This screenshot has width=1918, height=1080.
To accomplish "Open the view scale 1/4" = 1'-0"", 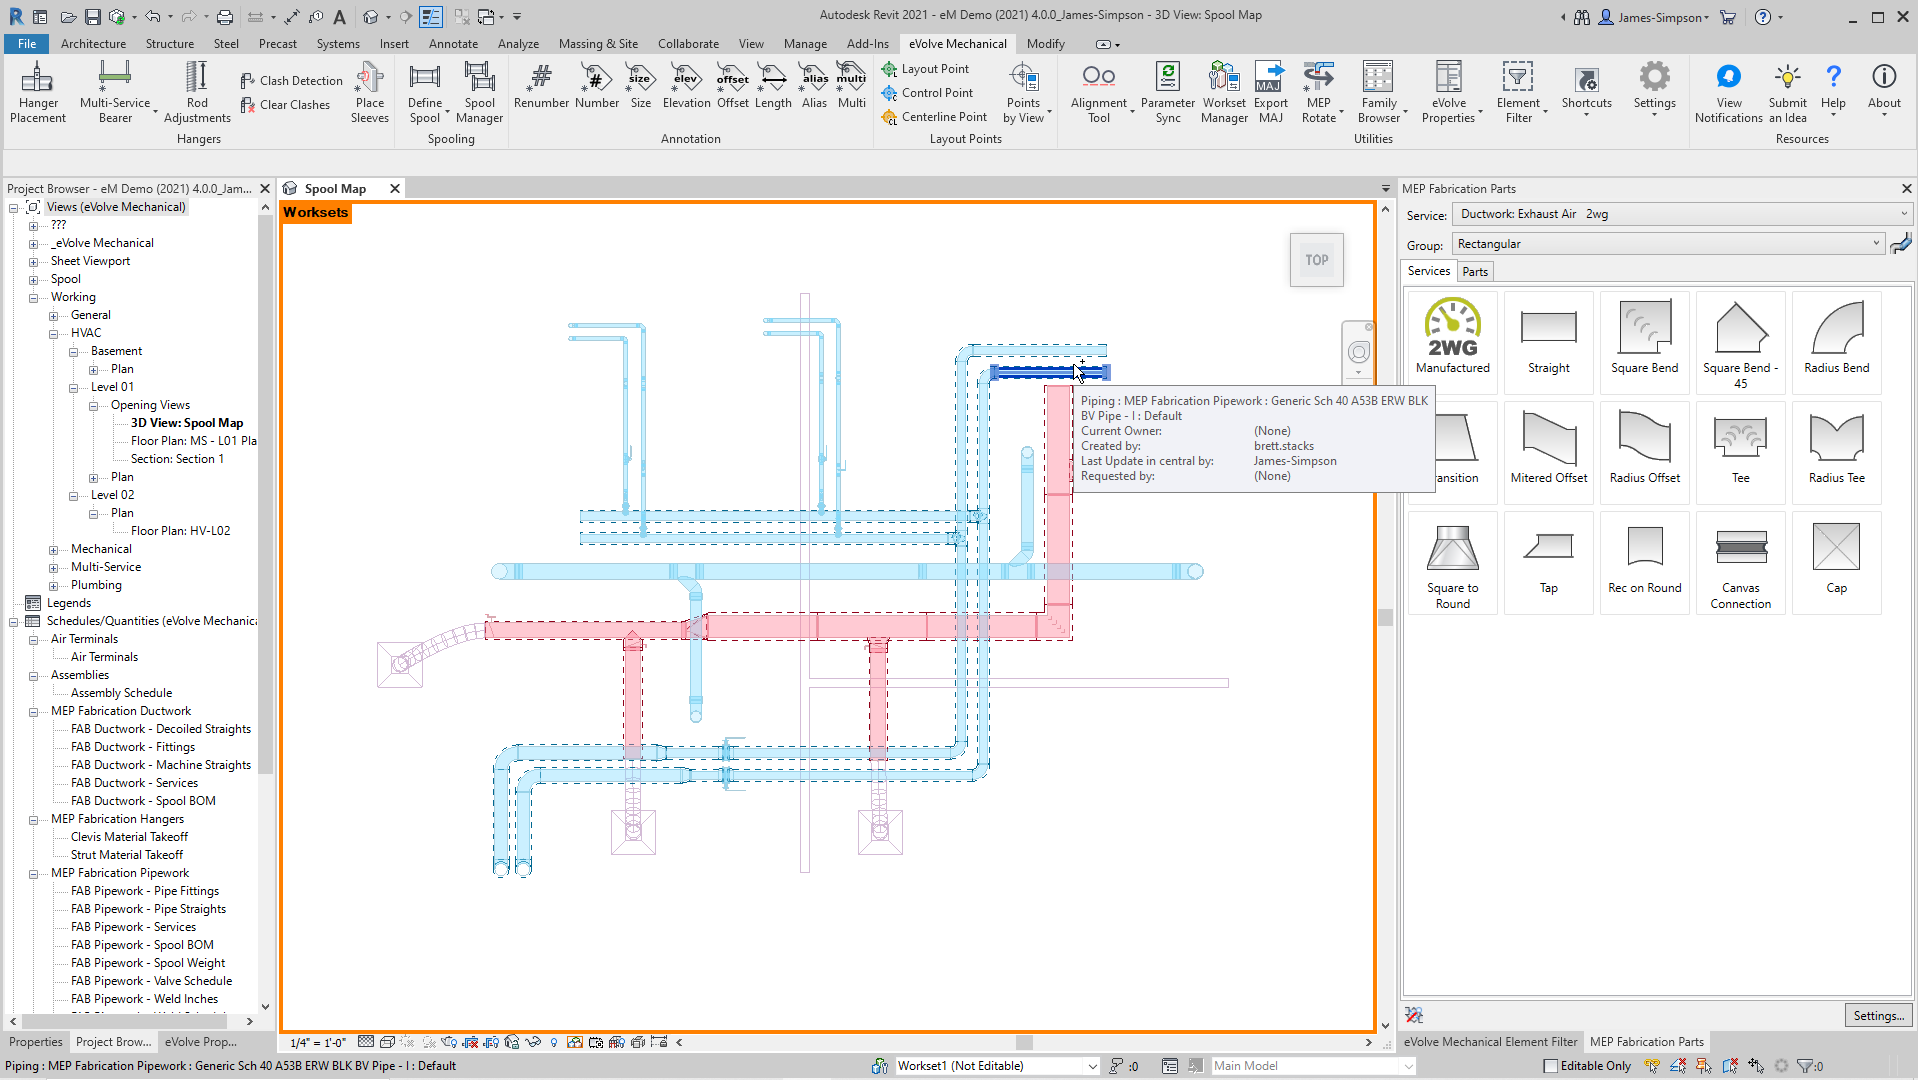I will pyautogui.click(x=317, y=1042).
